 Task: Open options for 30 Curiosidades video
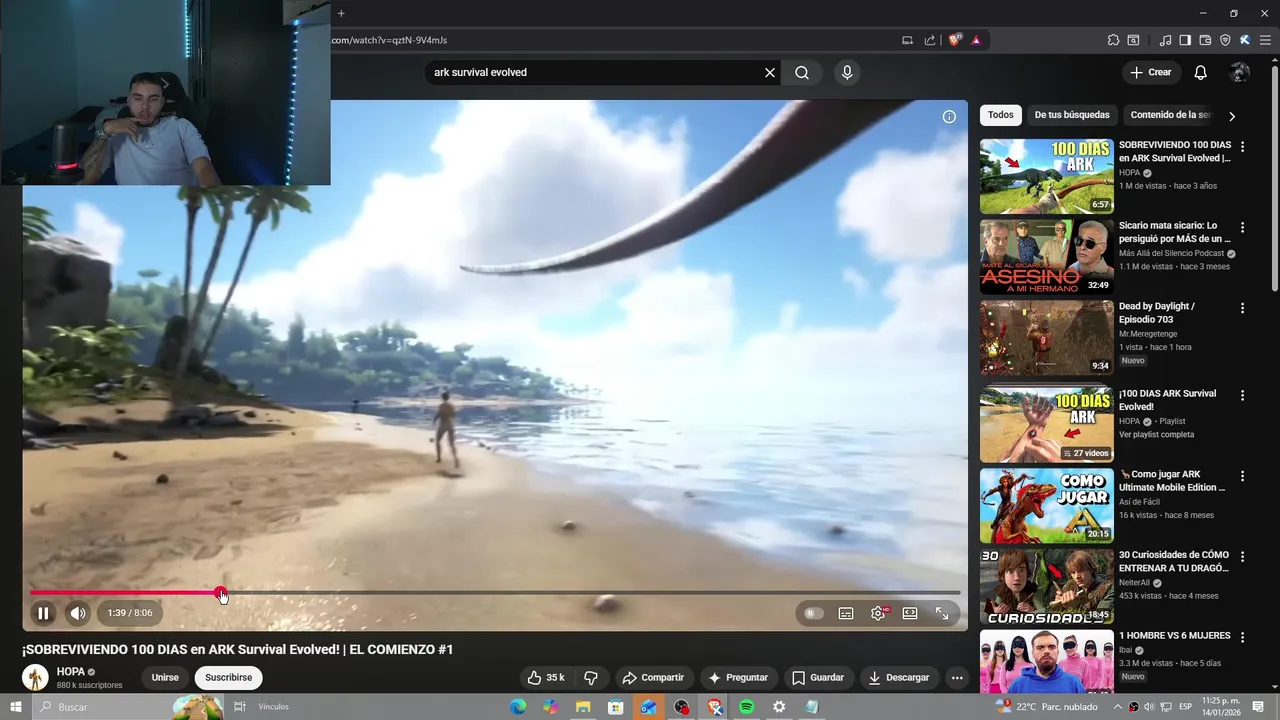(x=1243, y=557)
